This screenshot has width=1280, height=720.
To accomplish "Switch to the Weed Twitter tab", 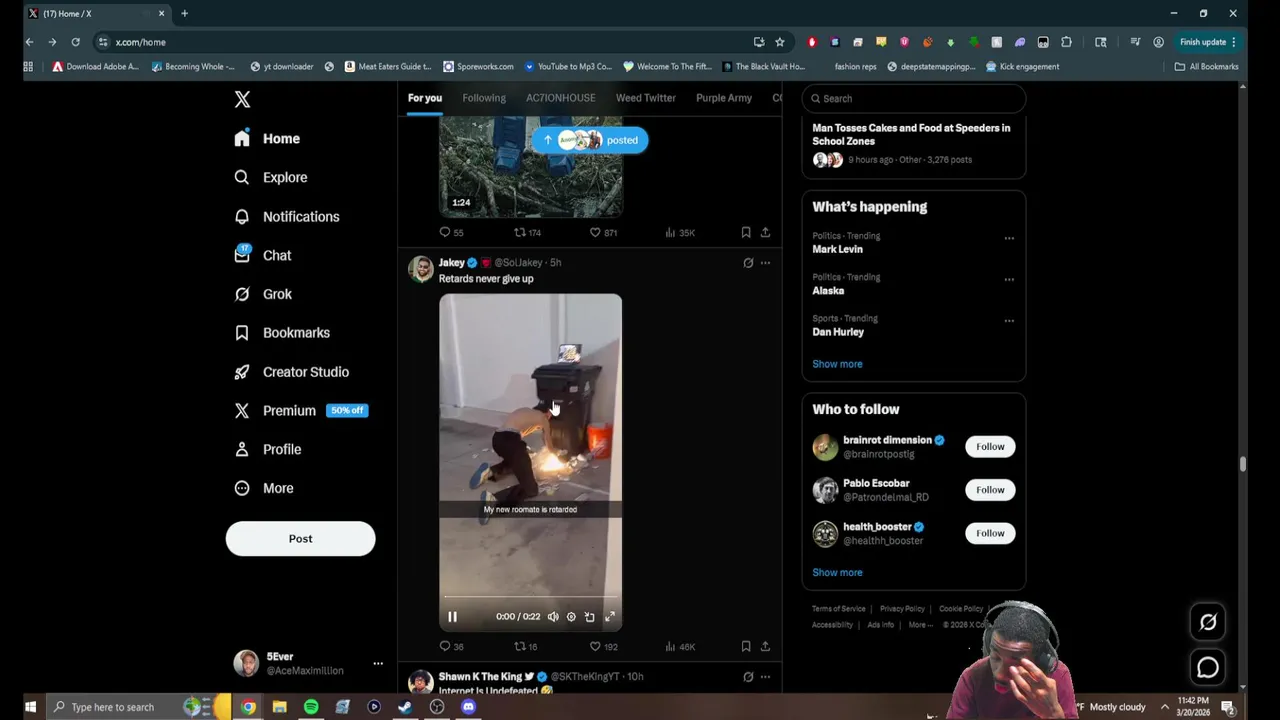I will [x=646, y=98].
